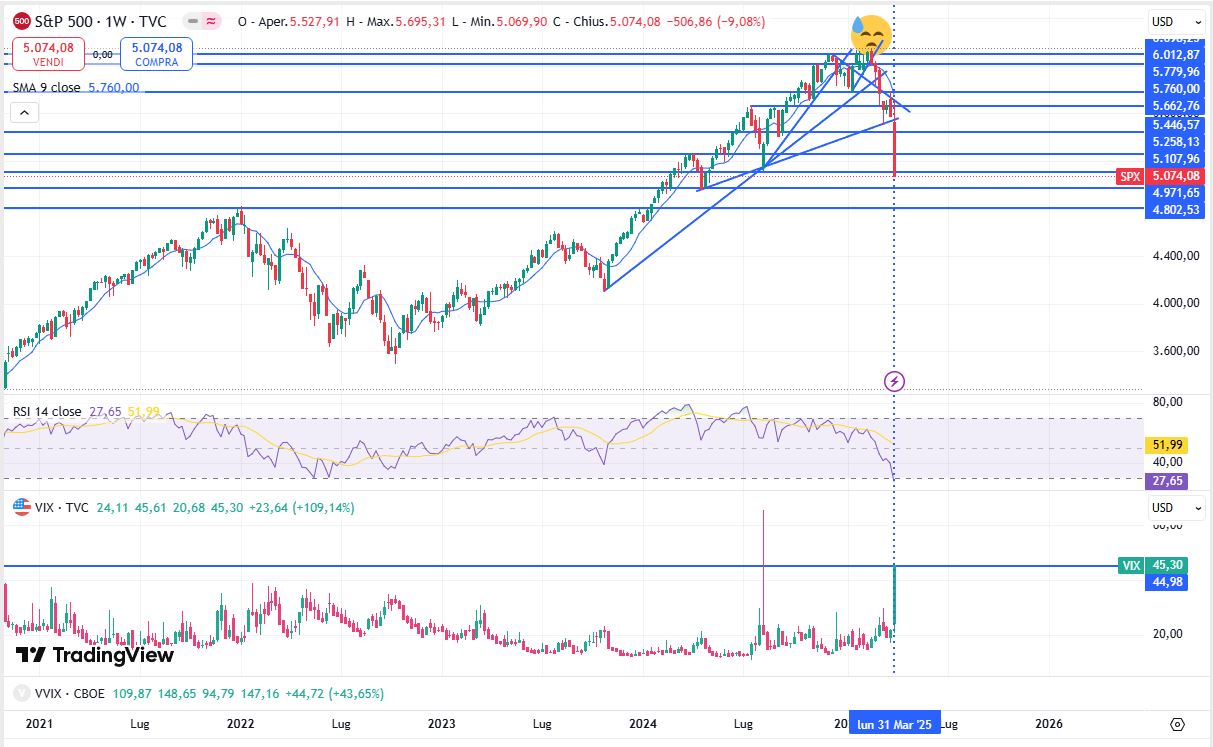
Task: Click the 3.600,00 price scale tick
Action: click(1175, 351)
